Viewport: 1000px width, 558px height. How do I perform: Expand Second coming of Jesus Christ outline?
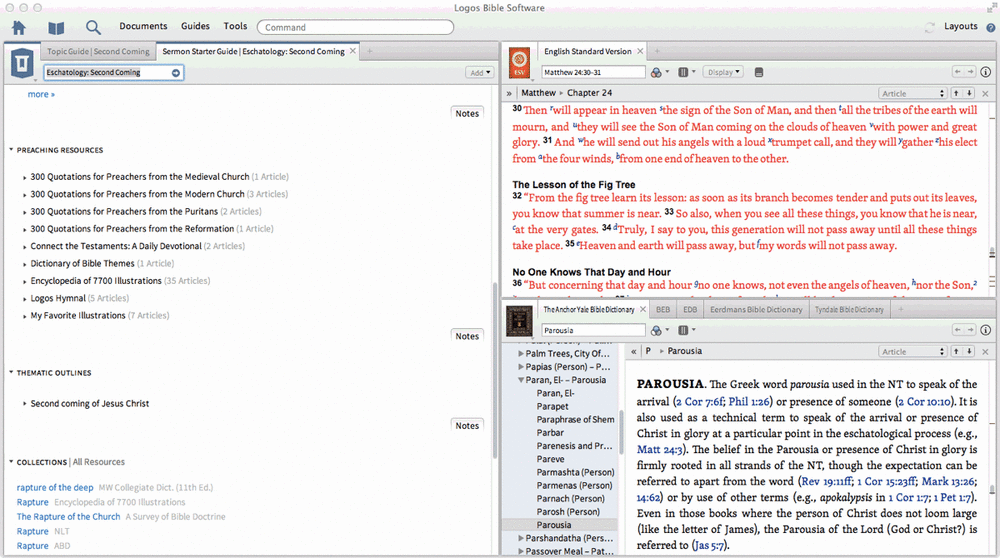coord(24,404)
